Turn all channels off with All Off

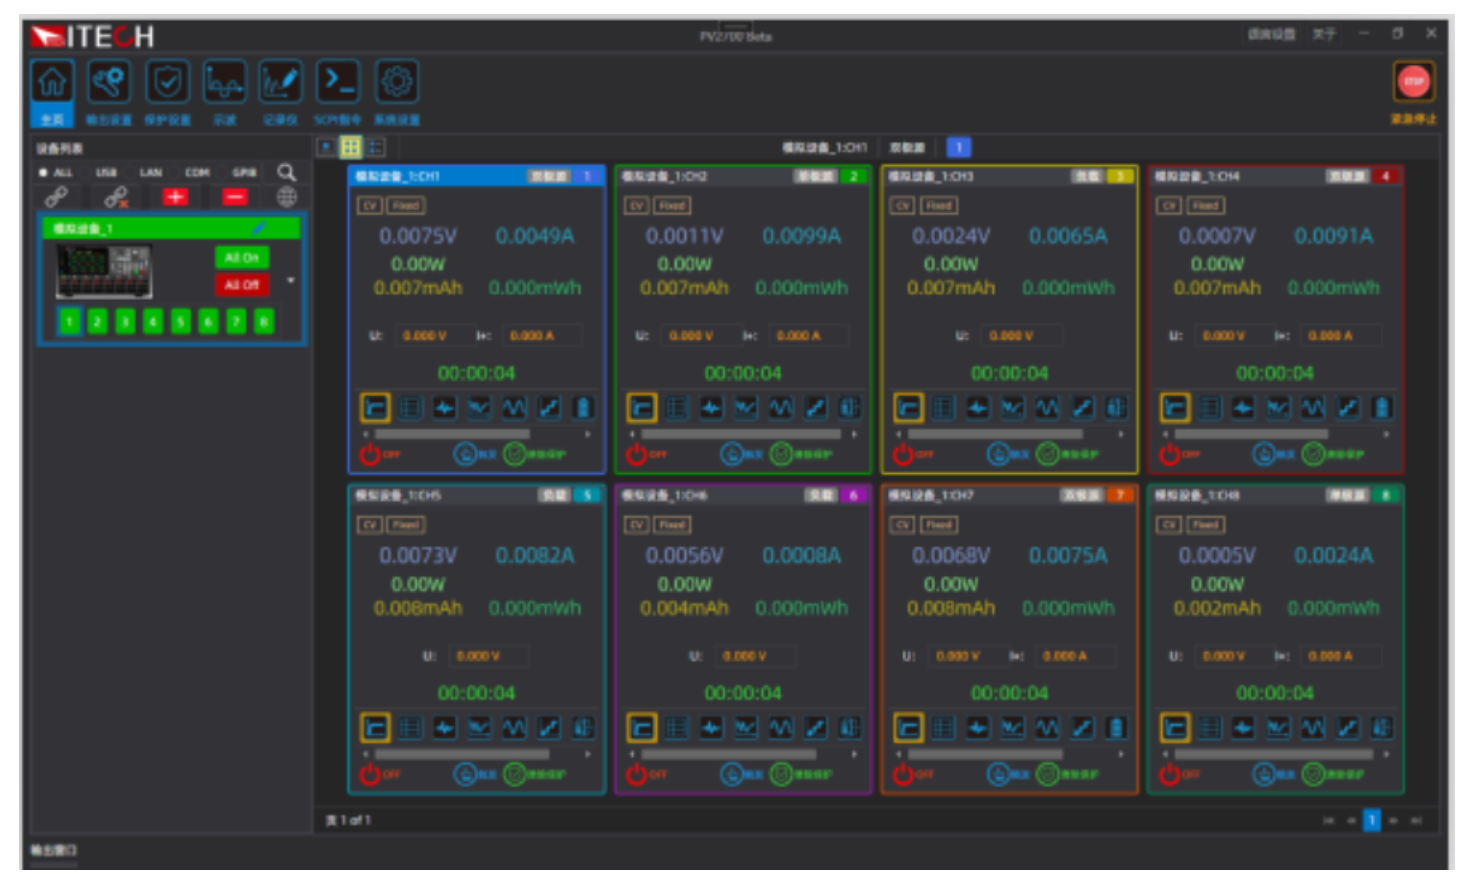(x=242, y=285)
